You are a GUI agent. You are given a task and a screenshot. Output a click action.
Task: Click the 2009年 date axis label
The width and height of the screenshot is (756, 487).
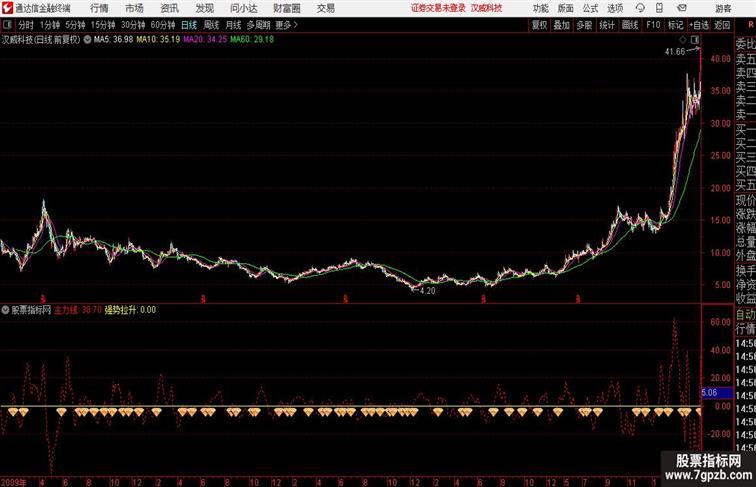(x=14, y=482)
